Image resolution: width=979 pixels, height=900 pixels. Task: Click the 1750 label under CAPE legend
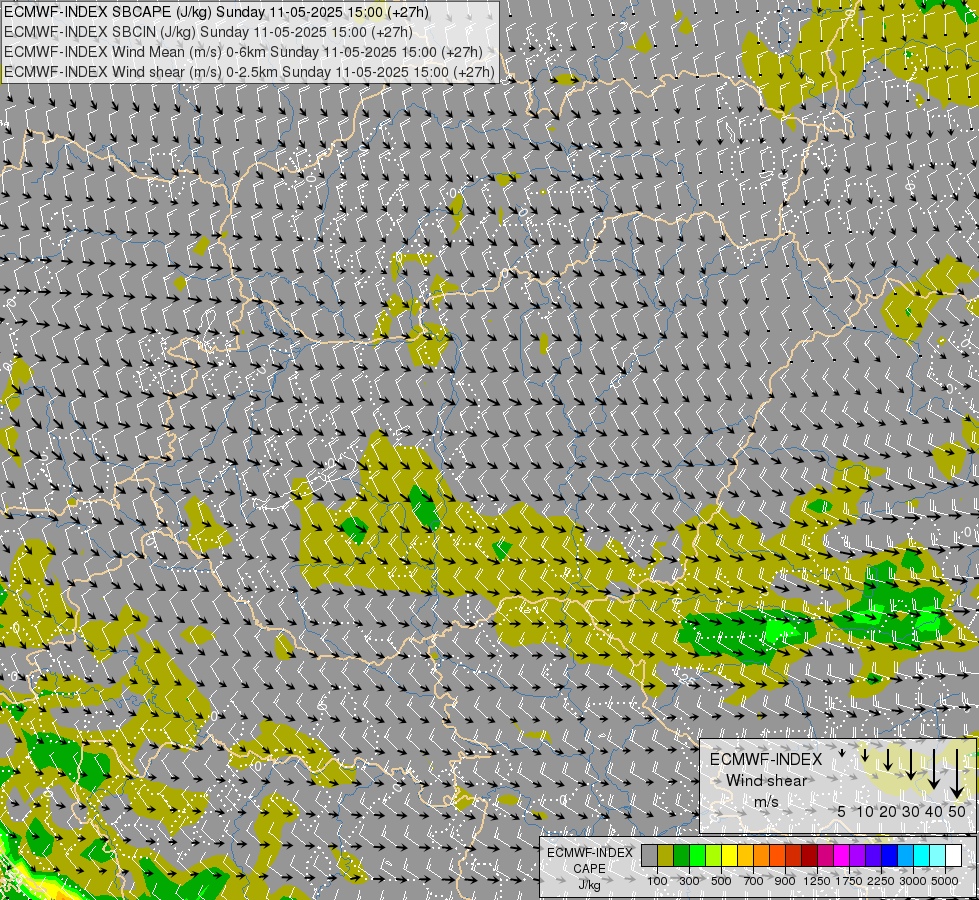[849, 881]
